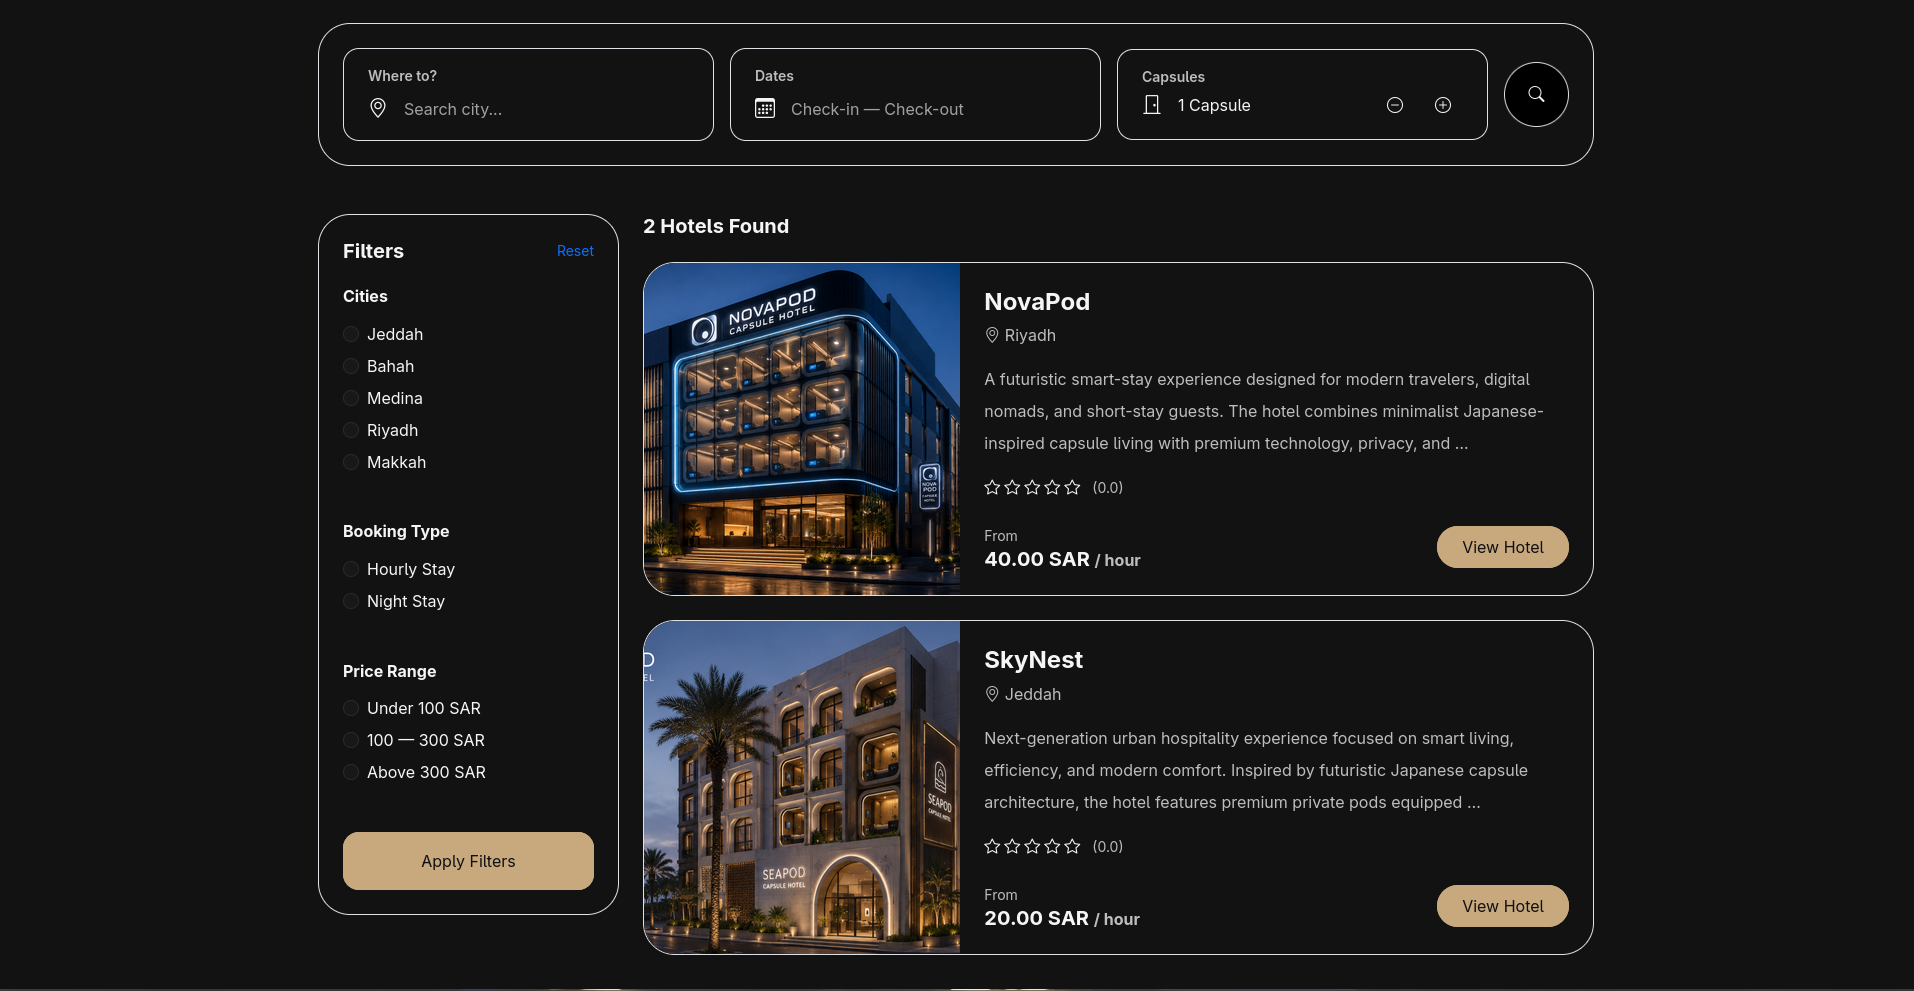Screen dimensions: 1914x991
Task: Open the NovaPod hotel image
Action: pyautogui.click(x=802, y=429)
